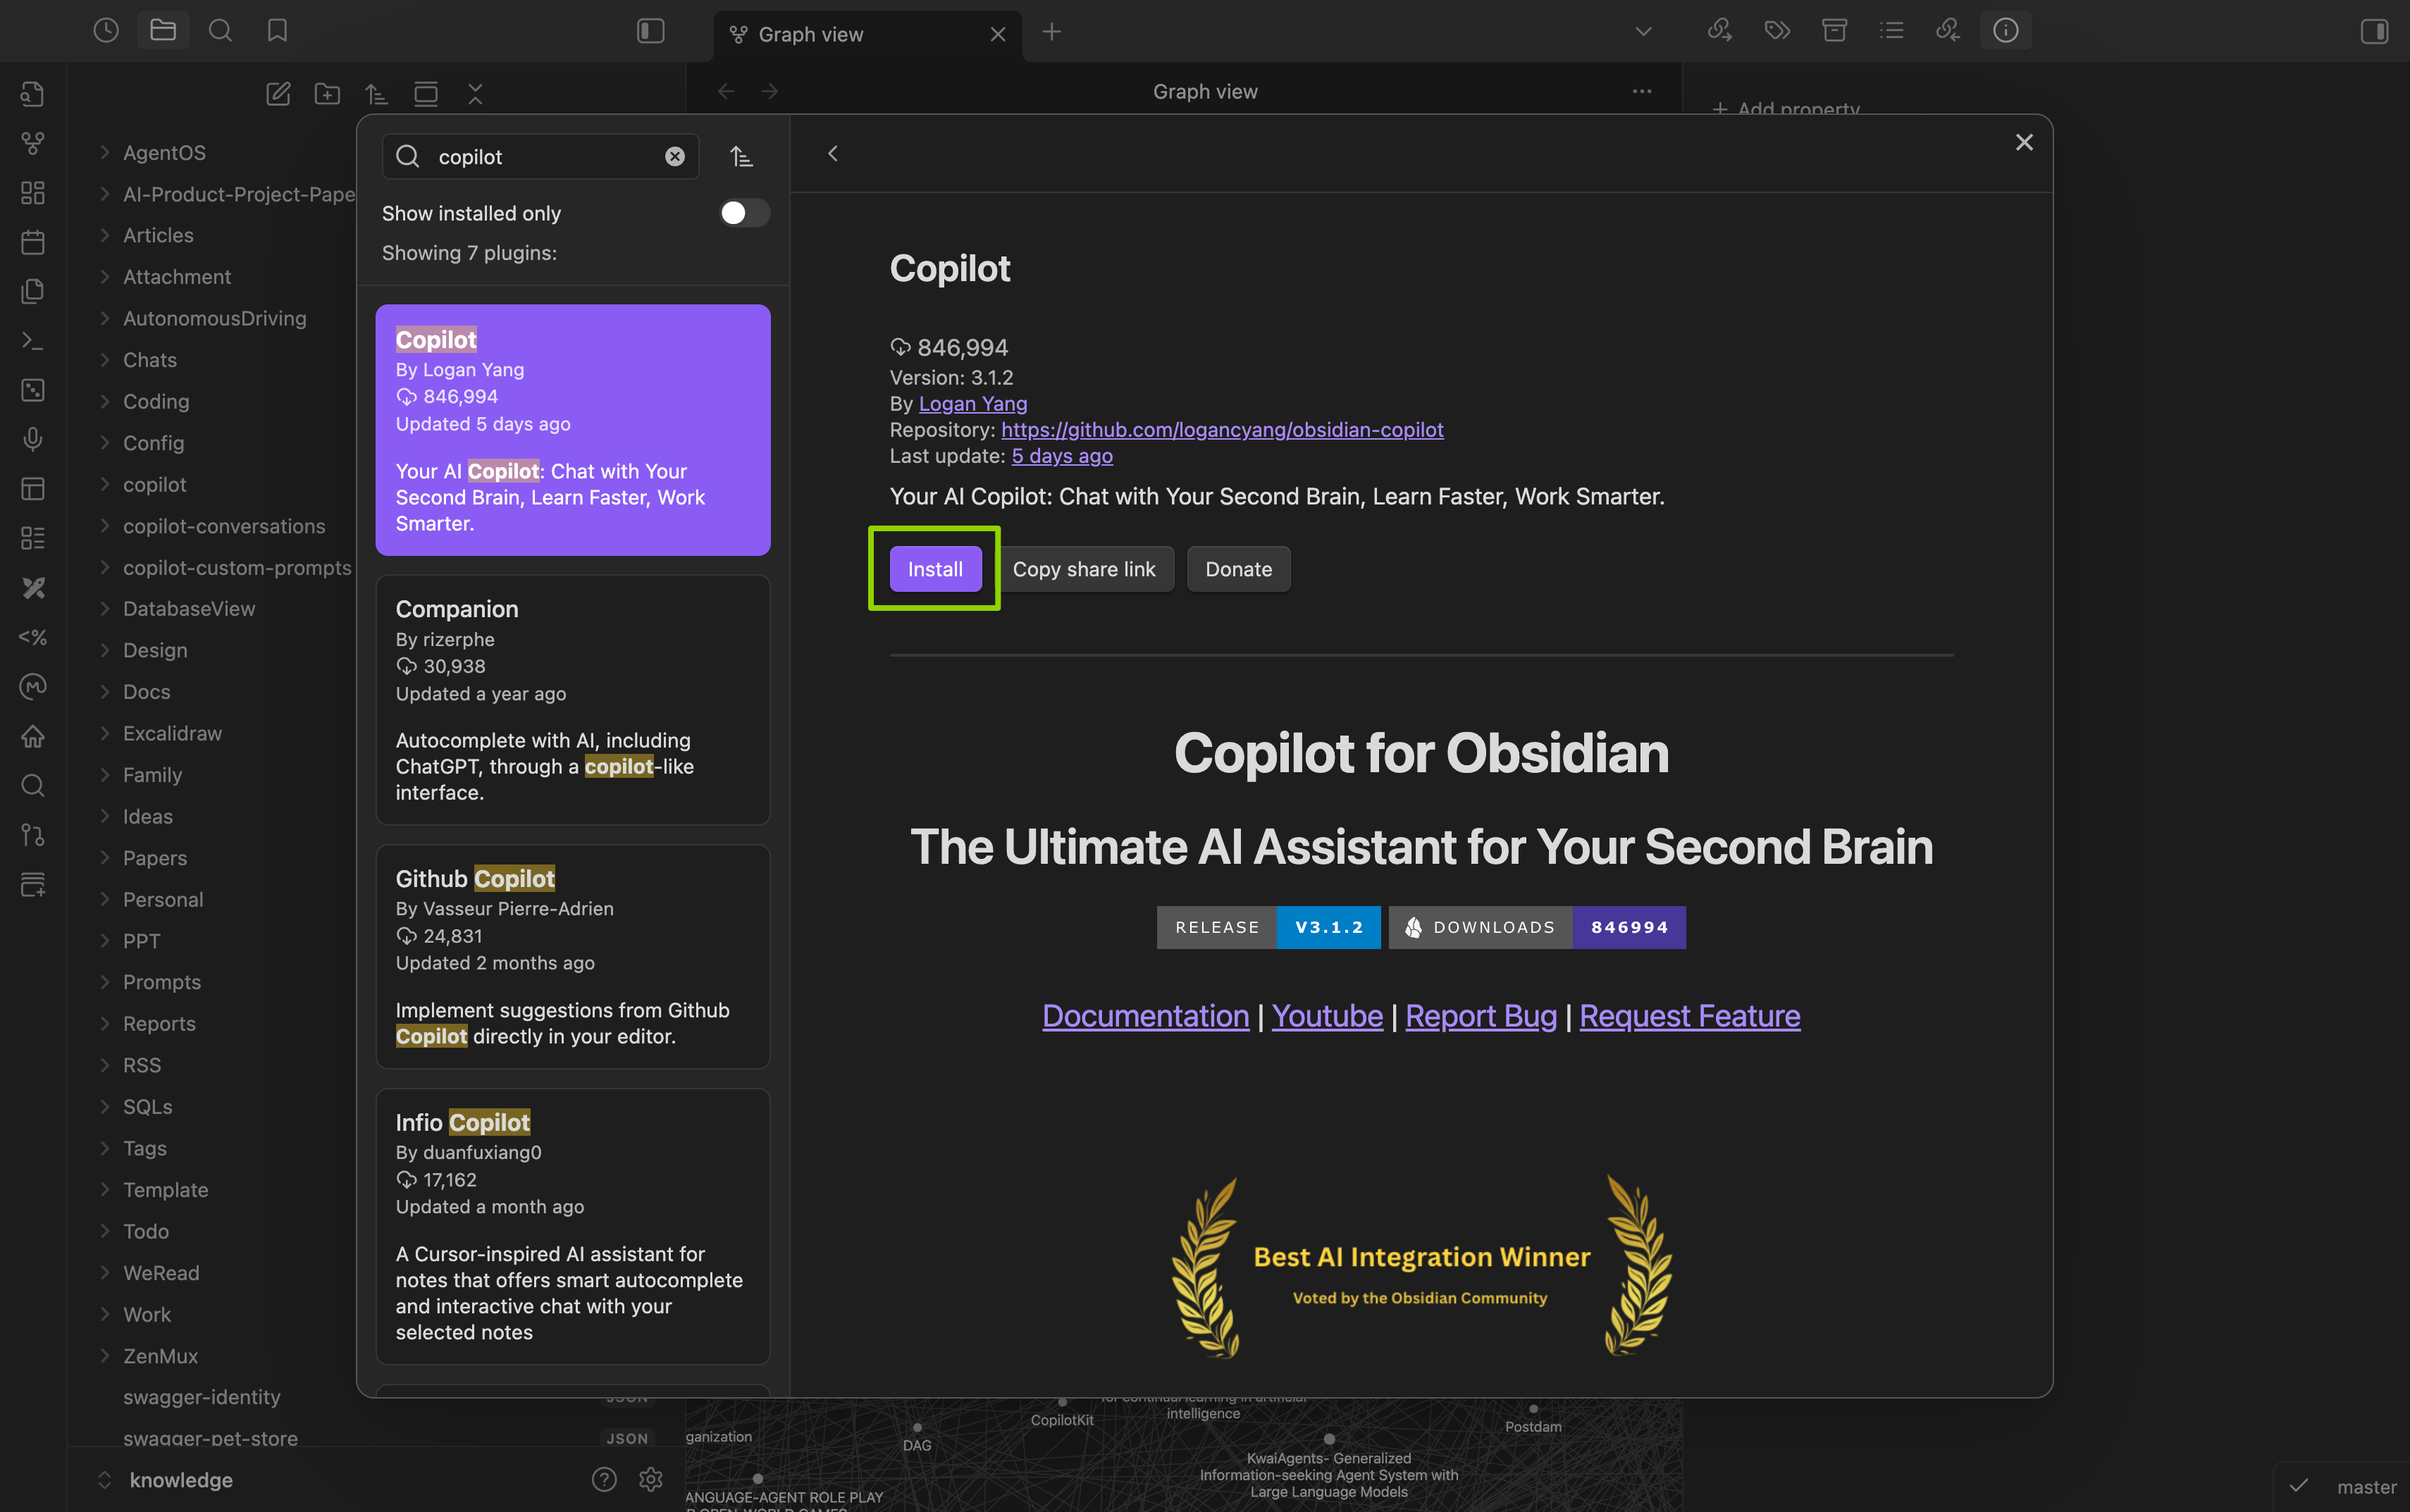
Task: Click the plugin sort order icon
Action: pyautogui.click(x=741, y=157)
